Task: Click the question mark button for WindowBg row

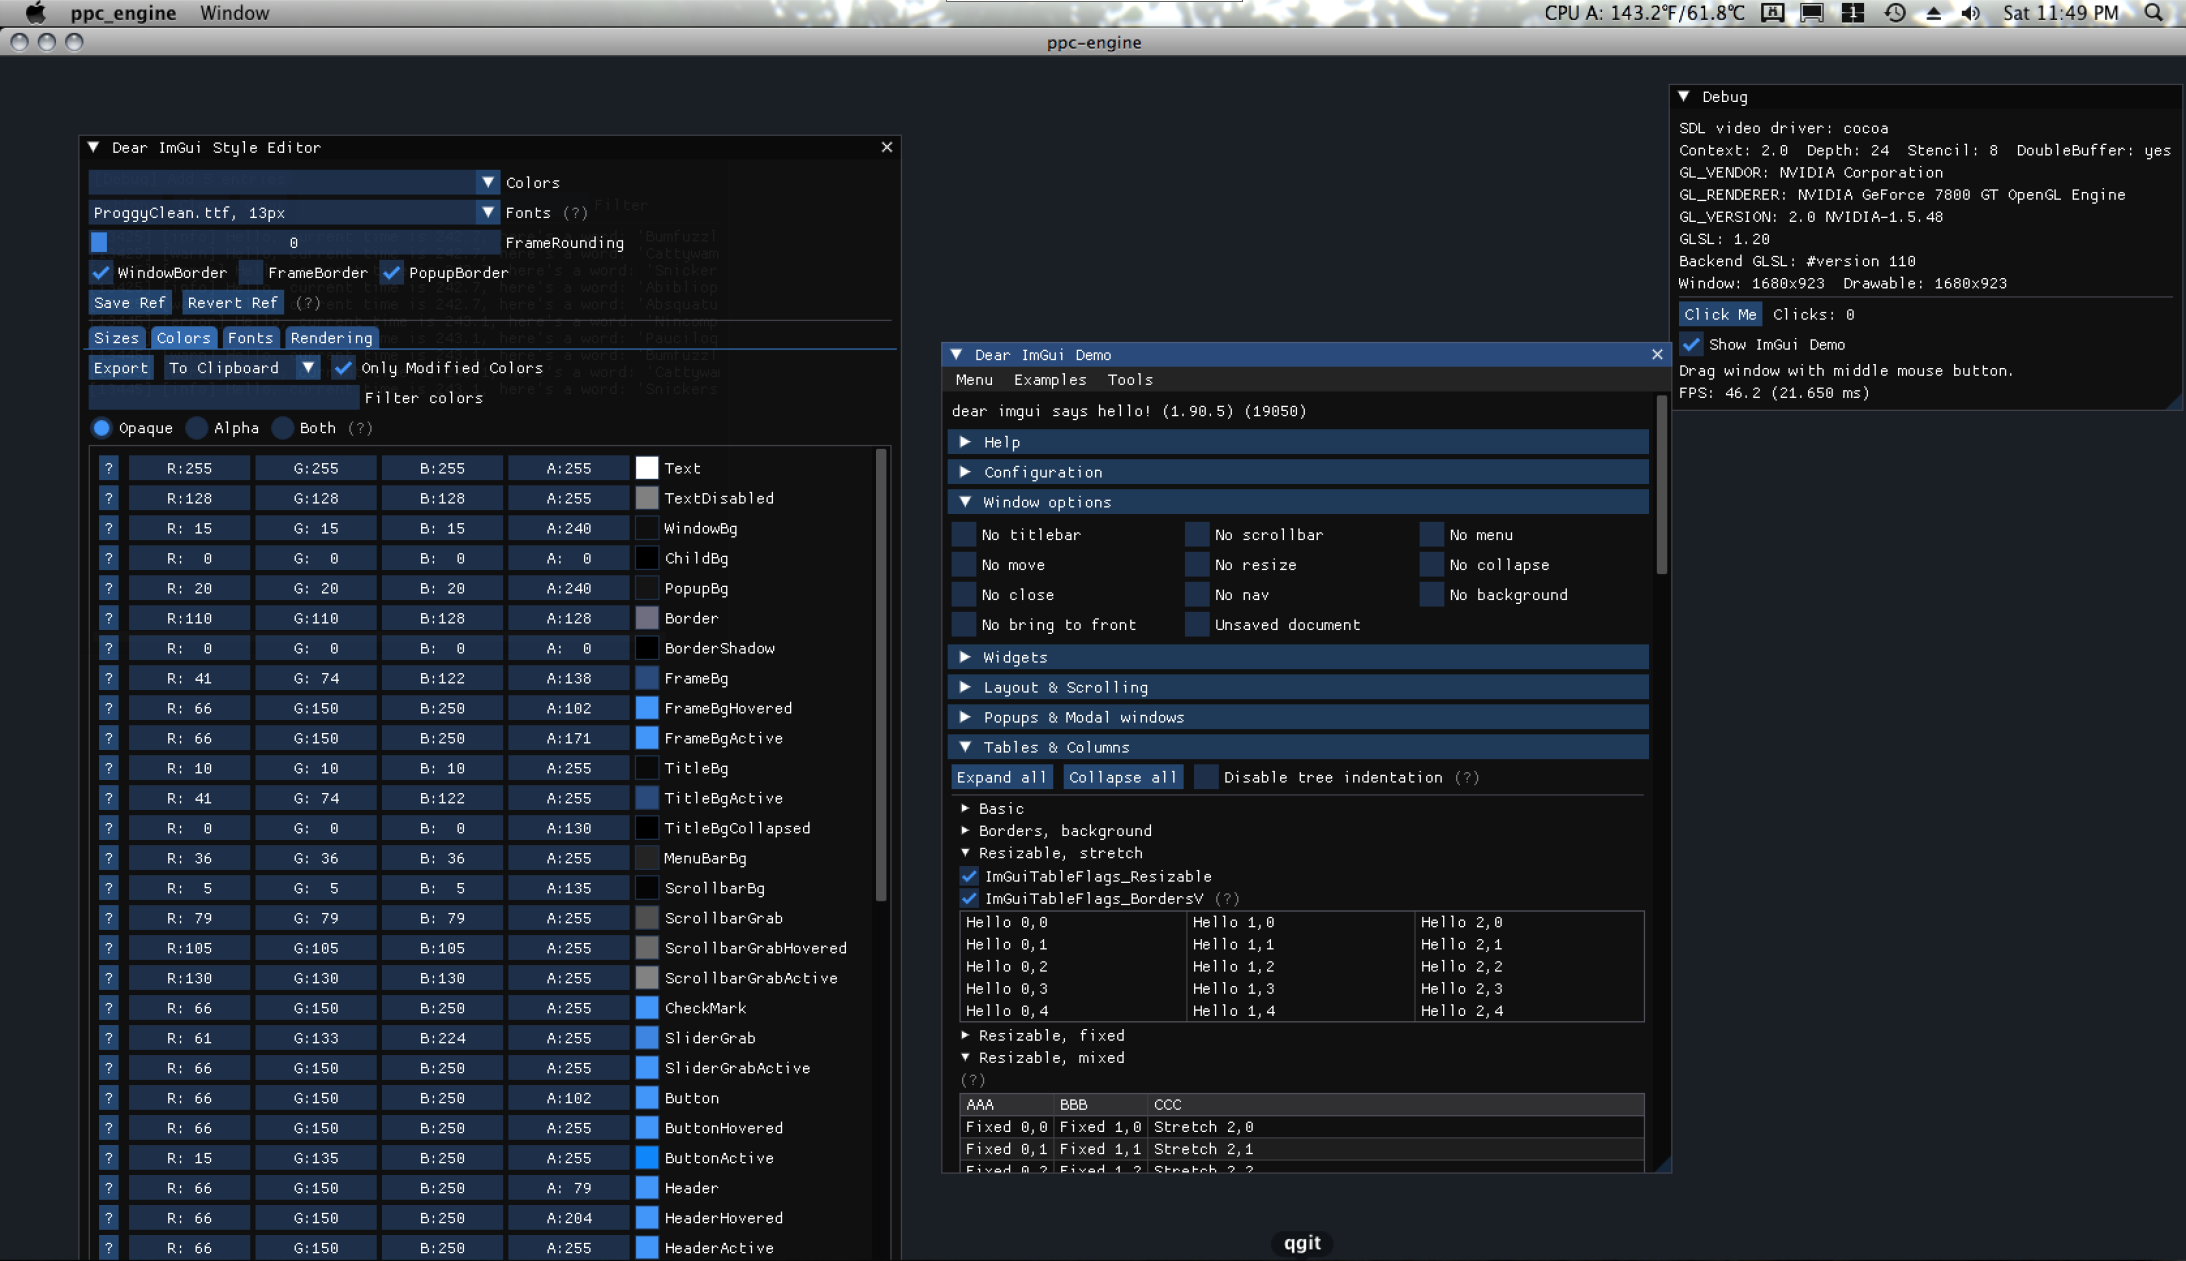Action: coord(109,528)
